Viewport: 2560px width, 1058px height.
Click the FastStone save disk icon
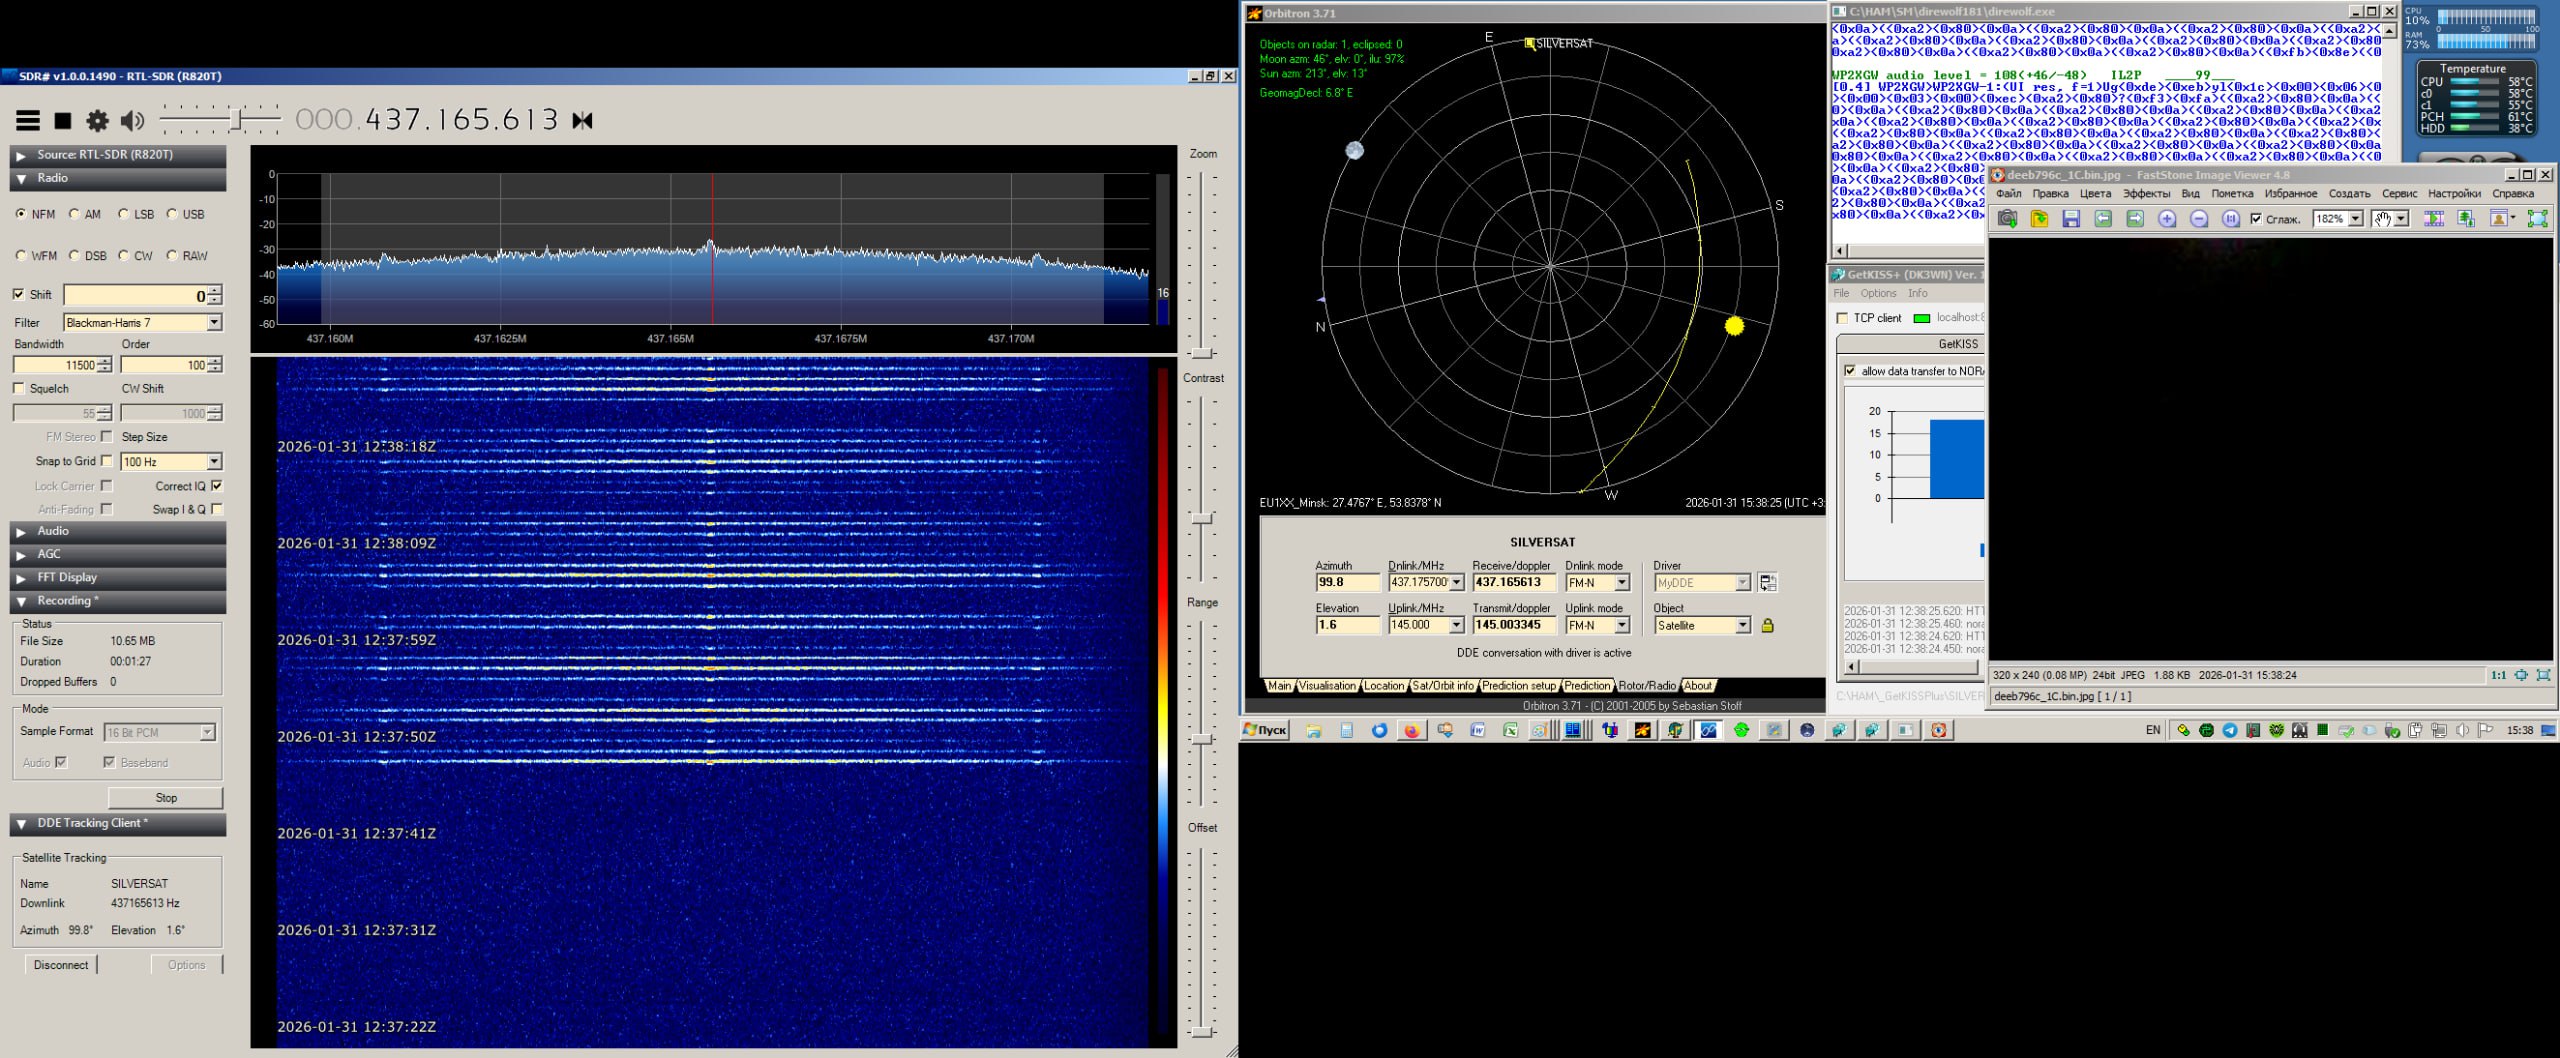[x=2071, y=219]
